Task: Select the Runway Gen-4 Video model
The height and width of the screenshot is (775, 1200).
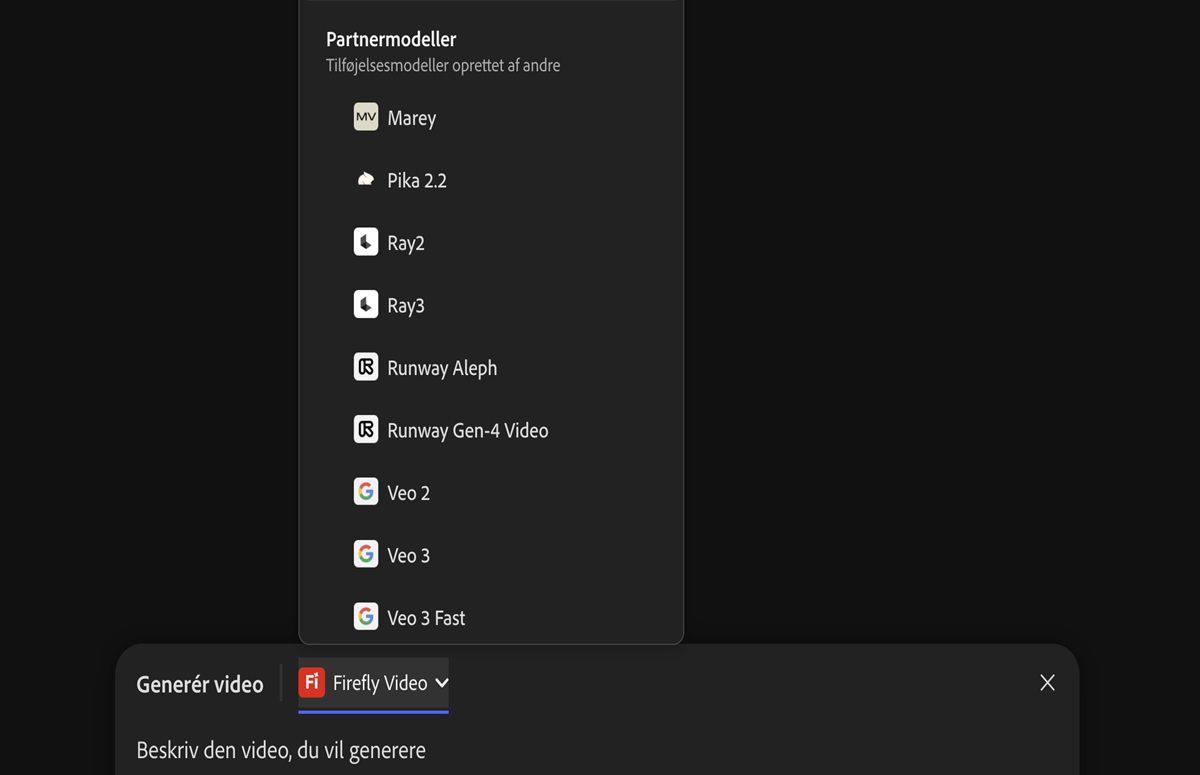Action: pyautogui.click(x=467, y=431)
